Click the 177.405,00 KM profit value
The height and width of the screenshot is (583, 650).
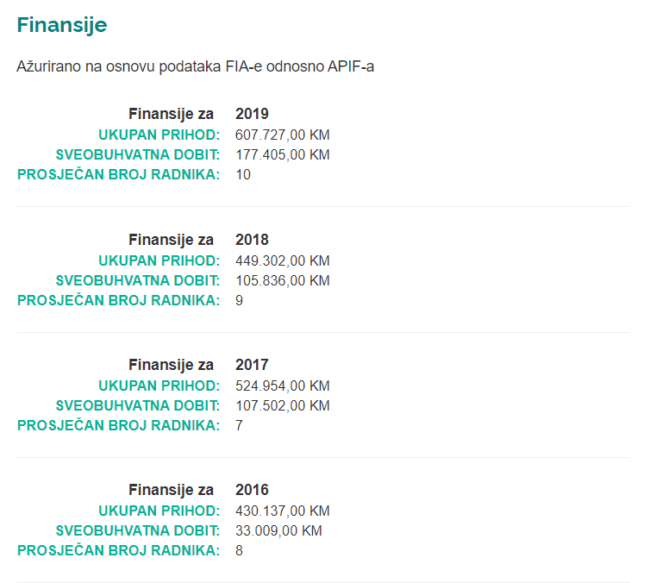coord(282,154)
